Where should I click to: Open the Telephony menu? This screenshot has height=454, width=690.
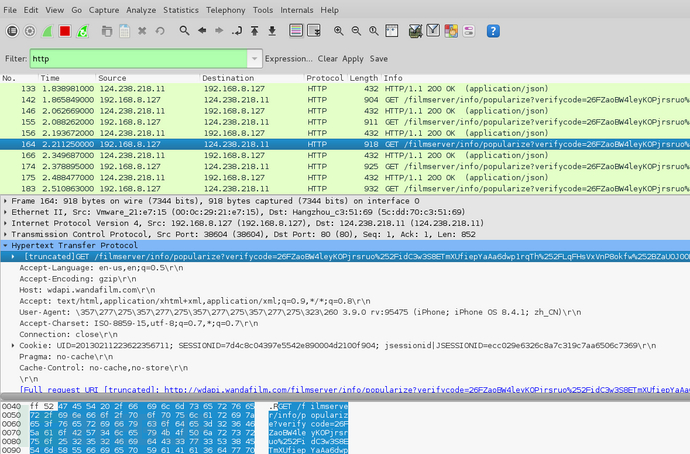[x=226, y=10]
